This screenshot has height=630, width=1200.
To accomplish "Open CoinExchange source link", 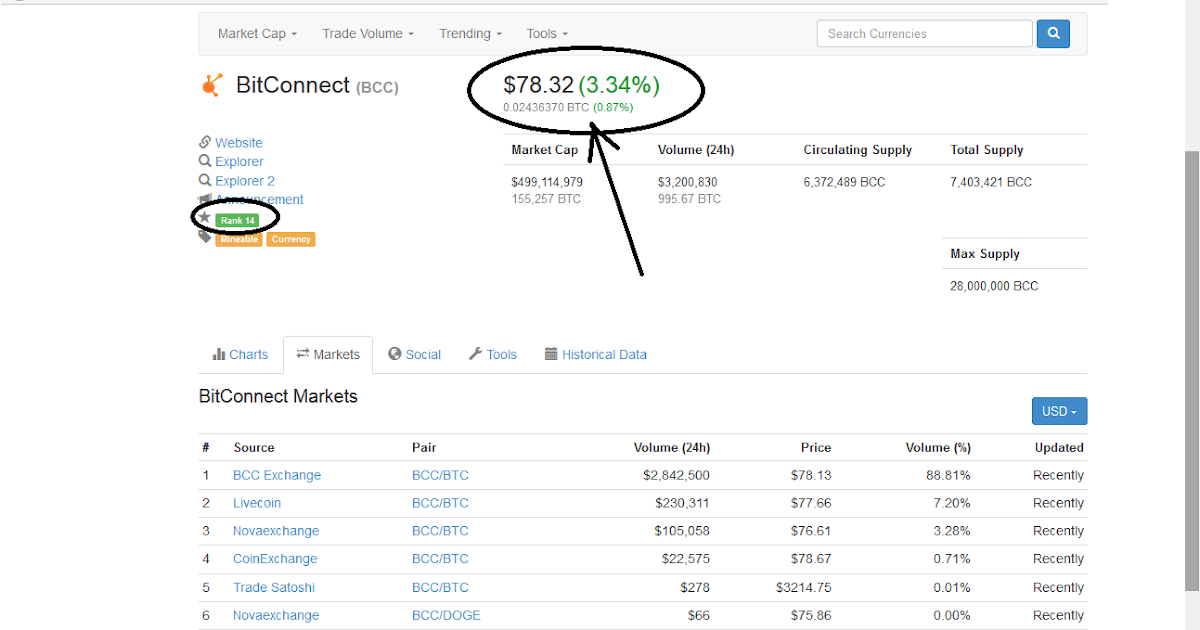I will 275,559.
